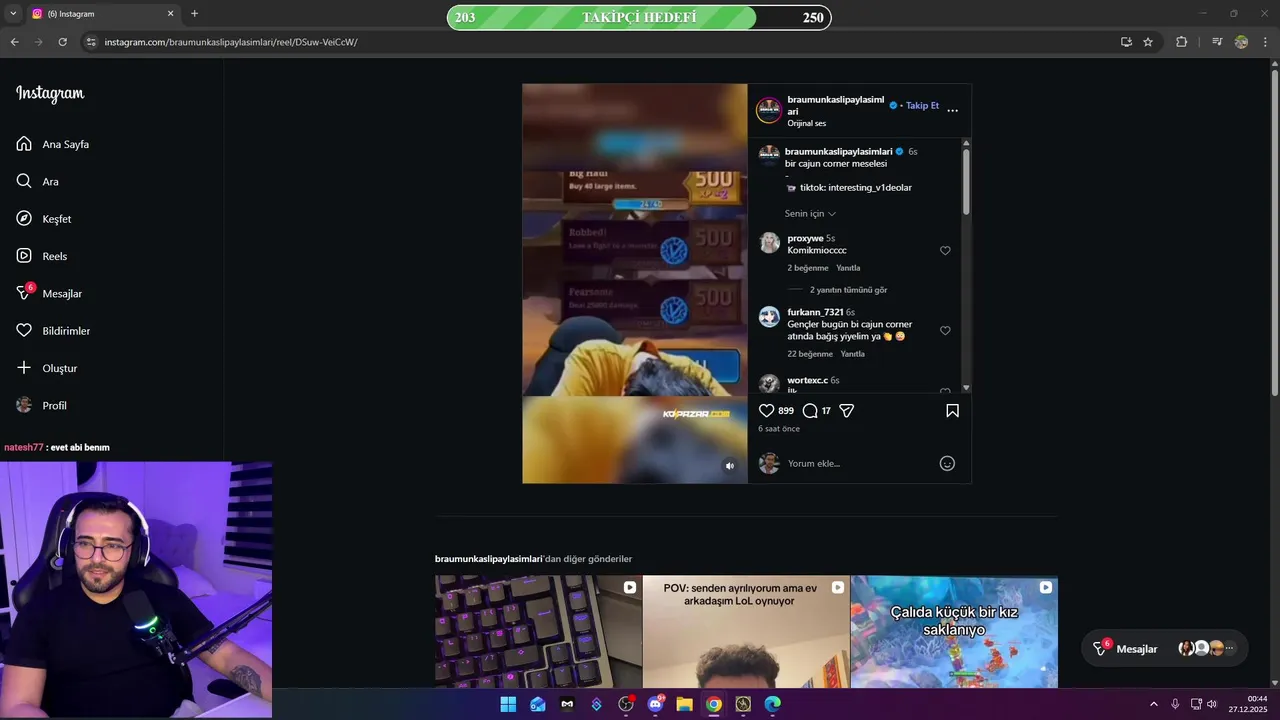The width and height of the screenshot is (1280, 720).
Task: Open the emoji picker in the comment box
Action: [947, 463]
